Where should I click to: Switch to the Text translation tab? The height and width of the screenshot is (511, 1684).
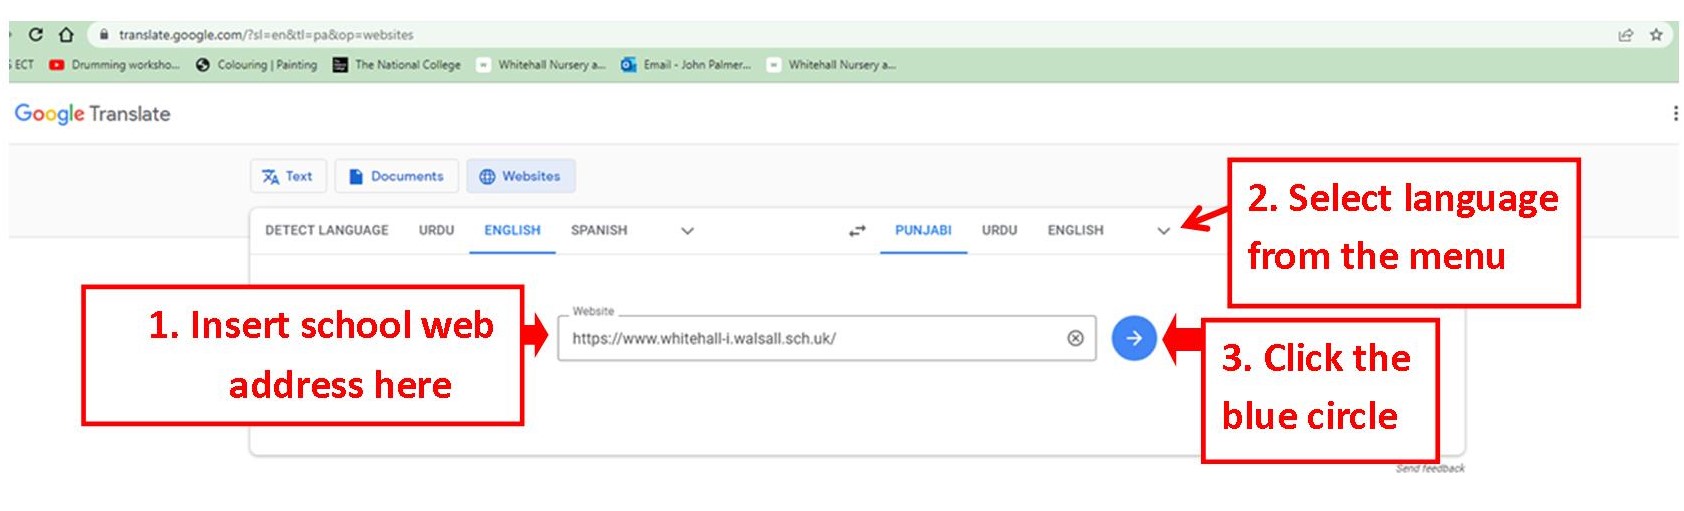(287, 176)
